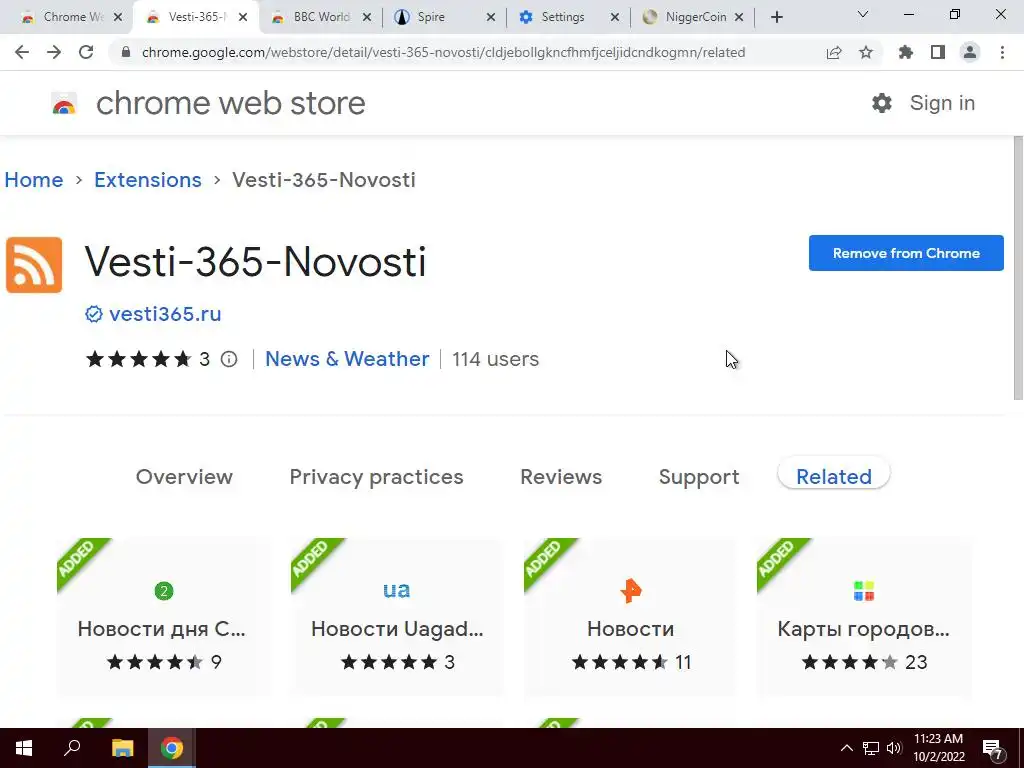This screenshot has height=768, width=1024.
Task: Open the Overview section tab
Action: tap(184, 477)
